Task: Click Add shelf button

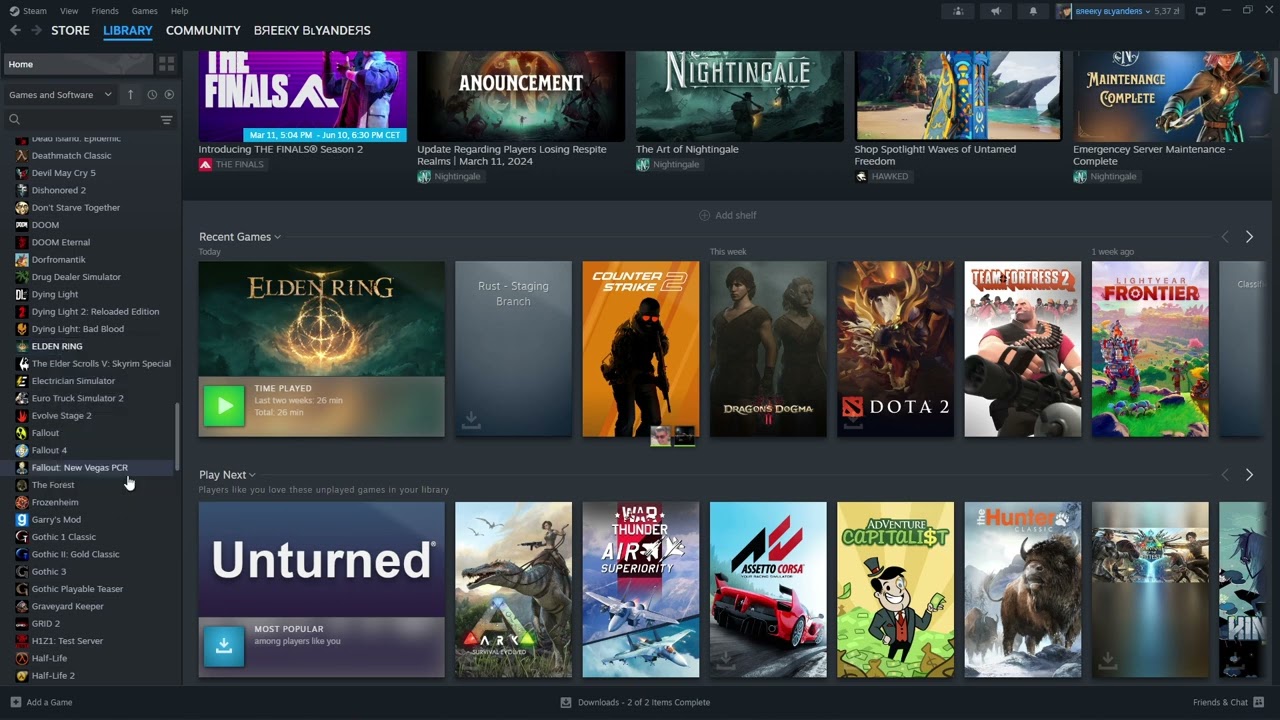Action: 728,215
